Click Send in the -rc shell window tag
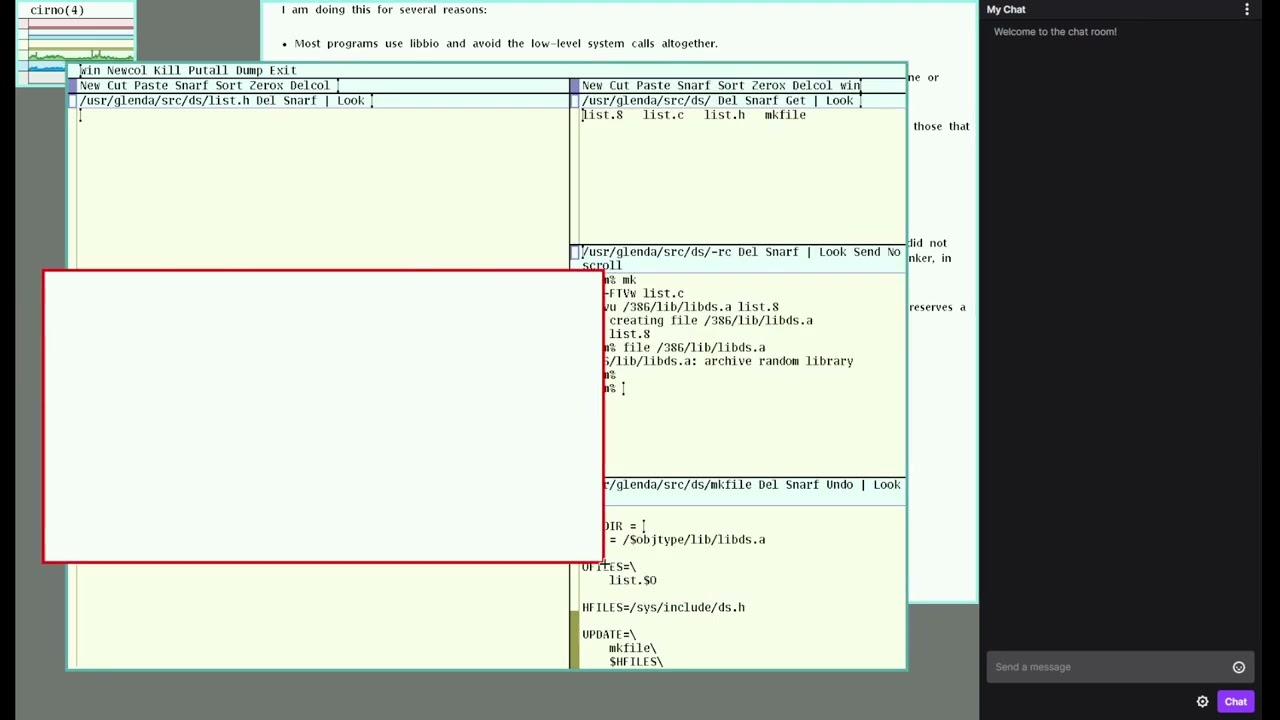 866,252
